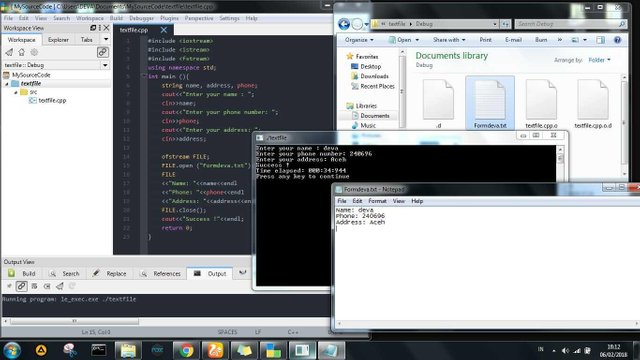The image size is (640, 360).
Task: Click the volume icon in system tray
Action: tap(565, 350)
